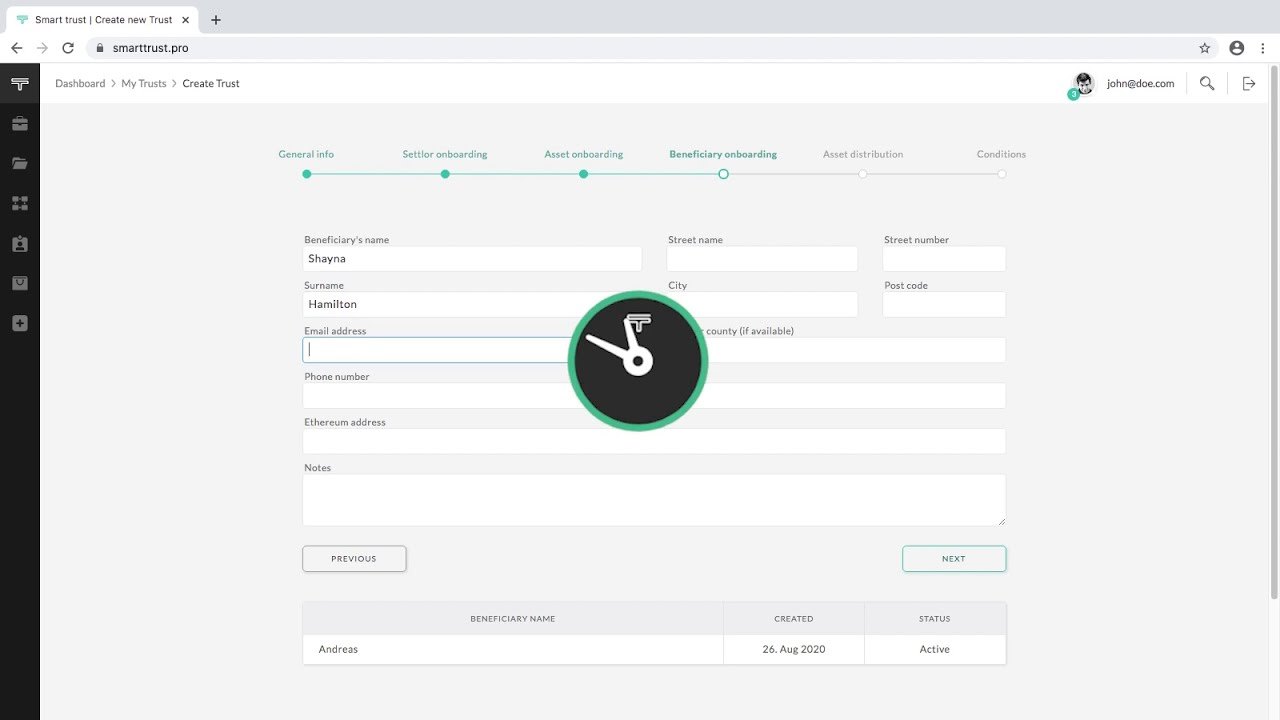Select the Conditions step marker
This screenshot has width=1280, height=720.
1001,174
